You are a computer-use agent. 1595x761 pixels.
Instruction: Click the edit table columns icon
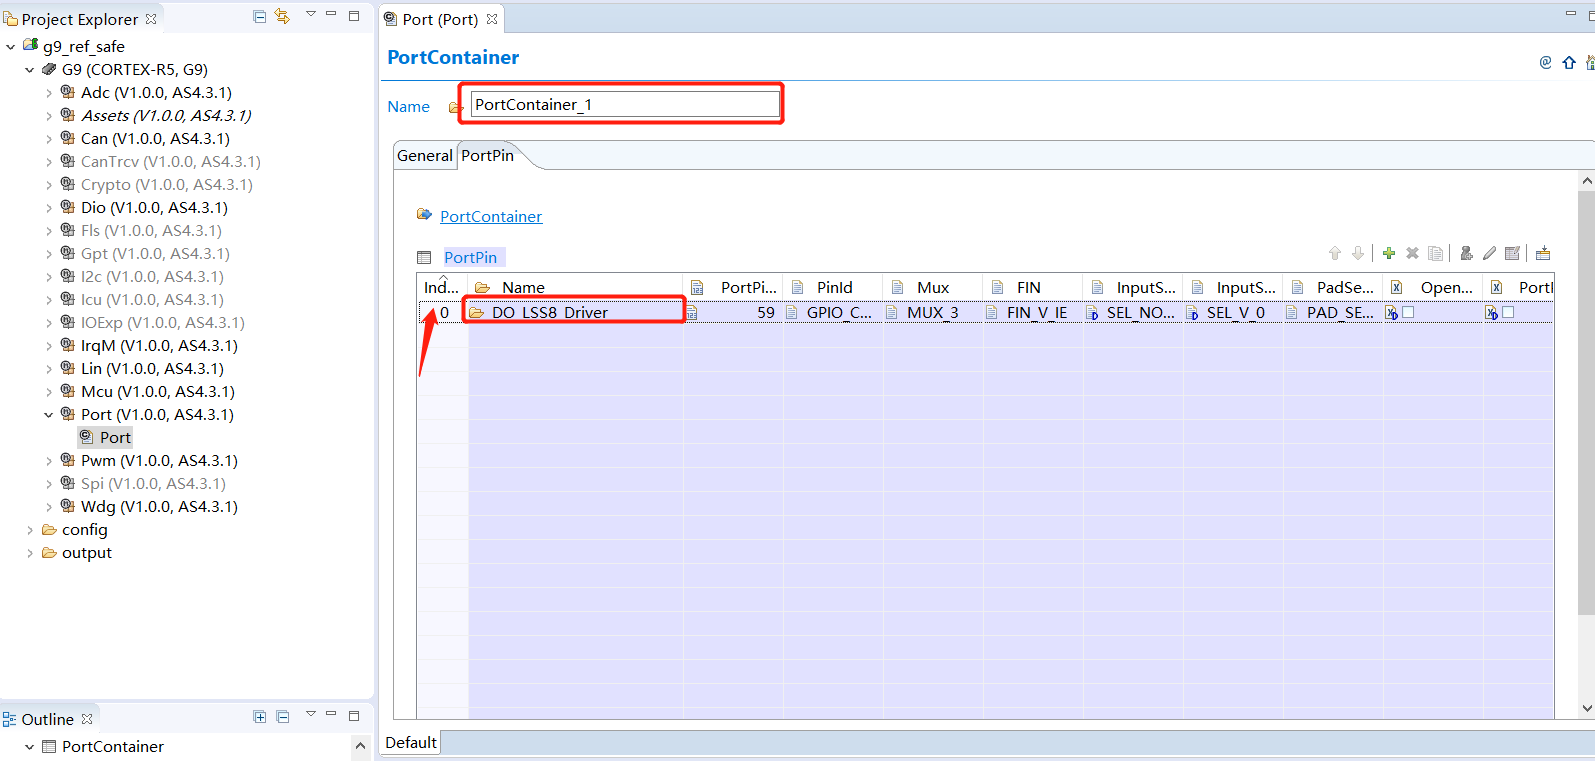(1512, 253)
